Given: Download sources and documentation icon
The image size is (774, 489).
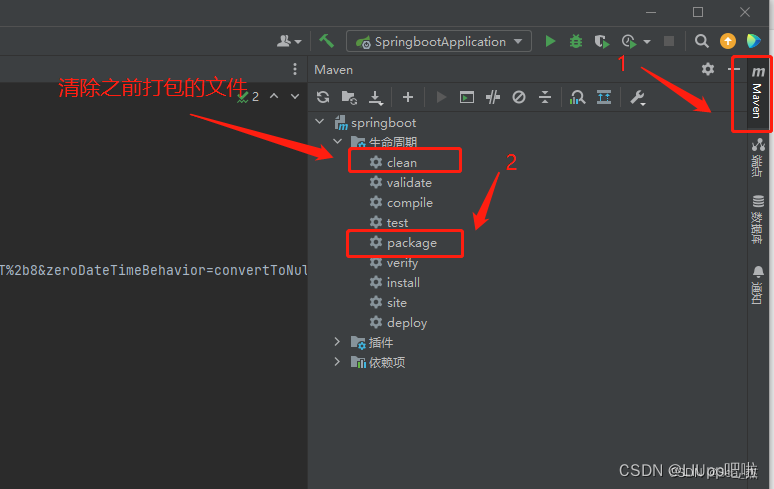Looking at the screenshot, I should (376, 98).
